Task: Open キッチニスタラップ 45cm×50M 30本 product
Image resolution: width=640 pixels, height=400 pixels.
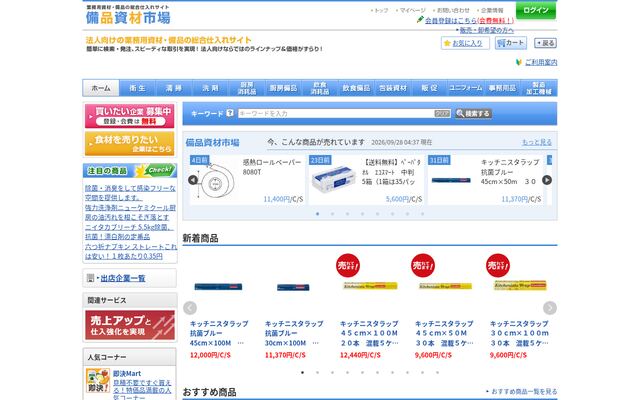Action: pyautogui.click(x=444, y=333)
